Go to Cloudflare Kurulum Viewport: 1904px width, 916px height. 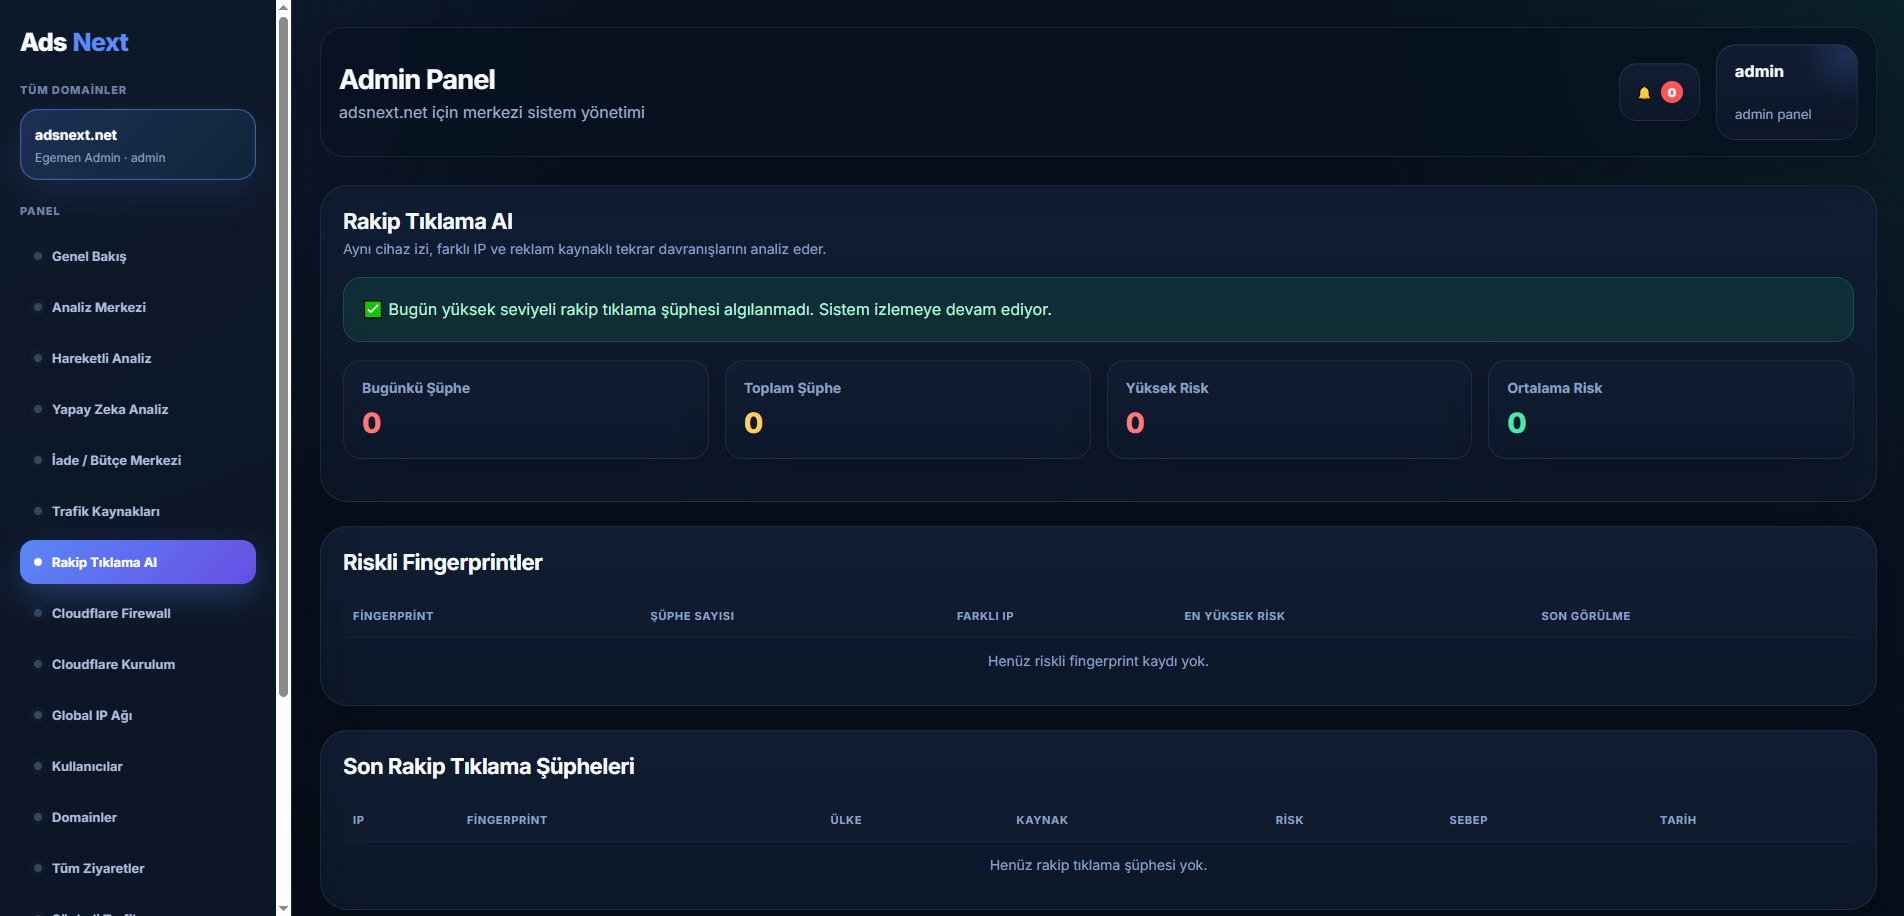(138, 664)
